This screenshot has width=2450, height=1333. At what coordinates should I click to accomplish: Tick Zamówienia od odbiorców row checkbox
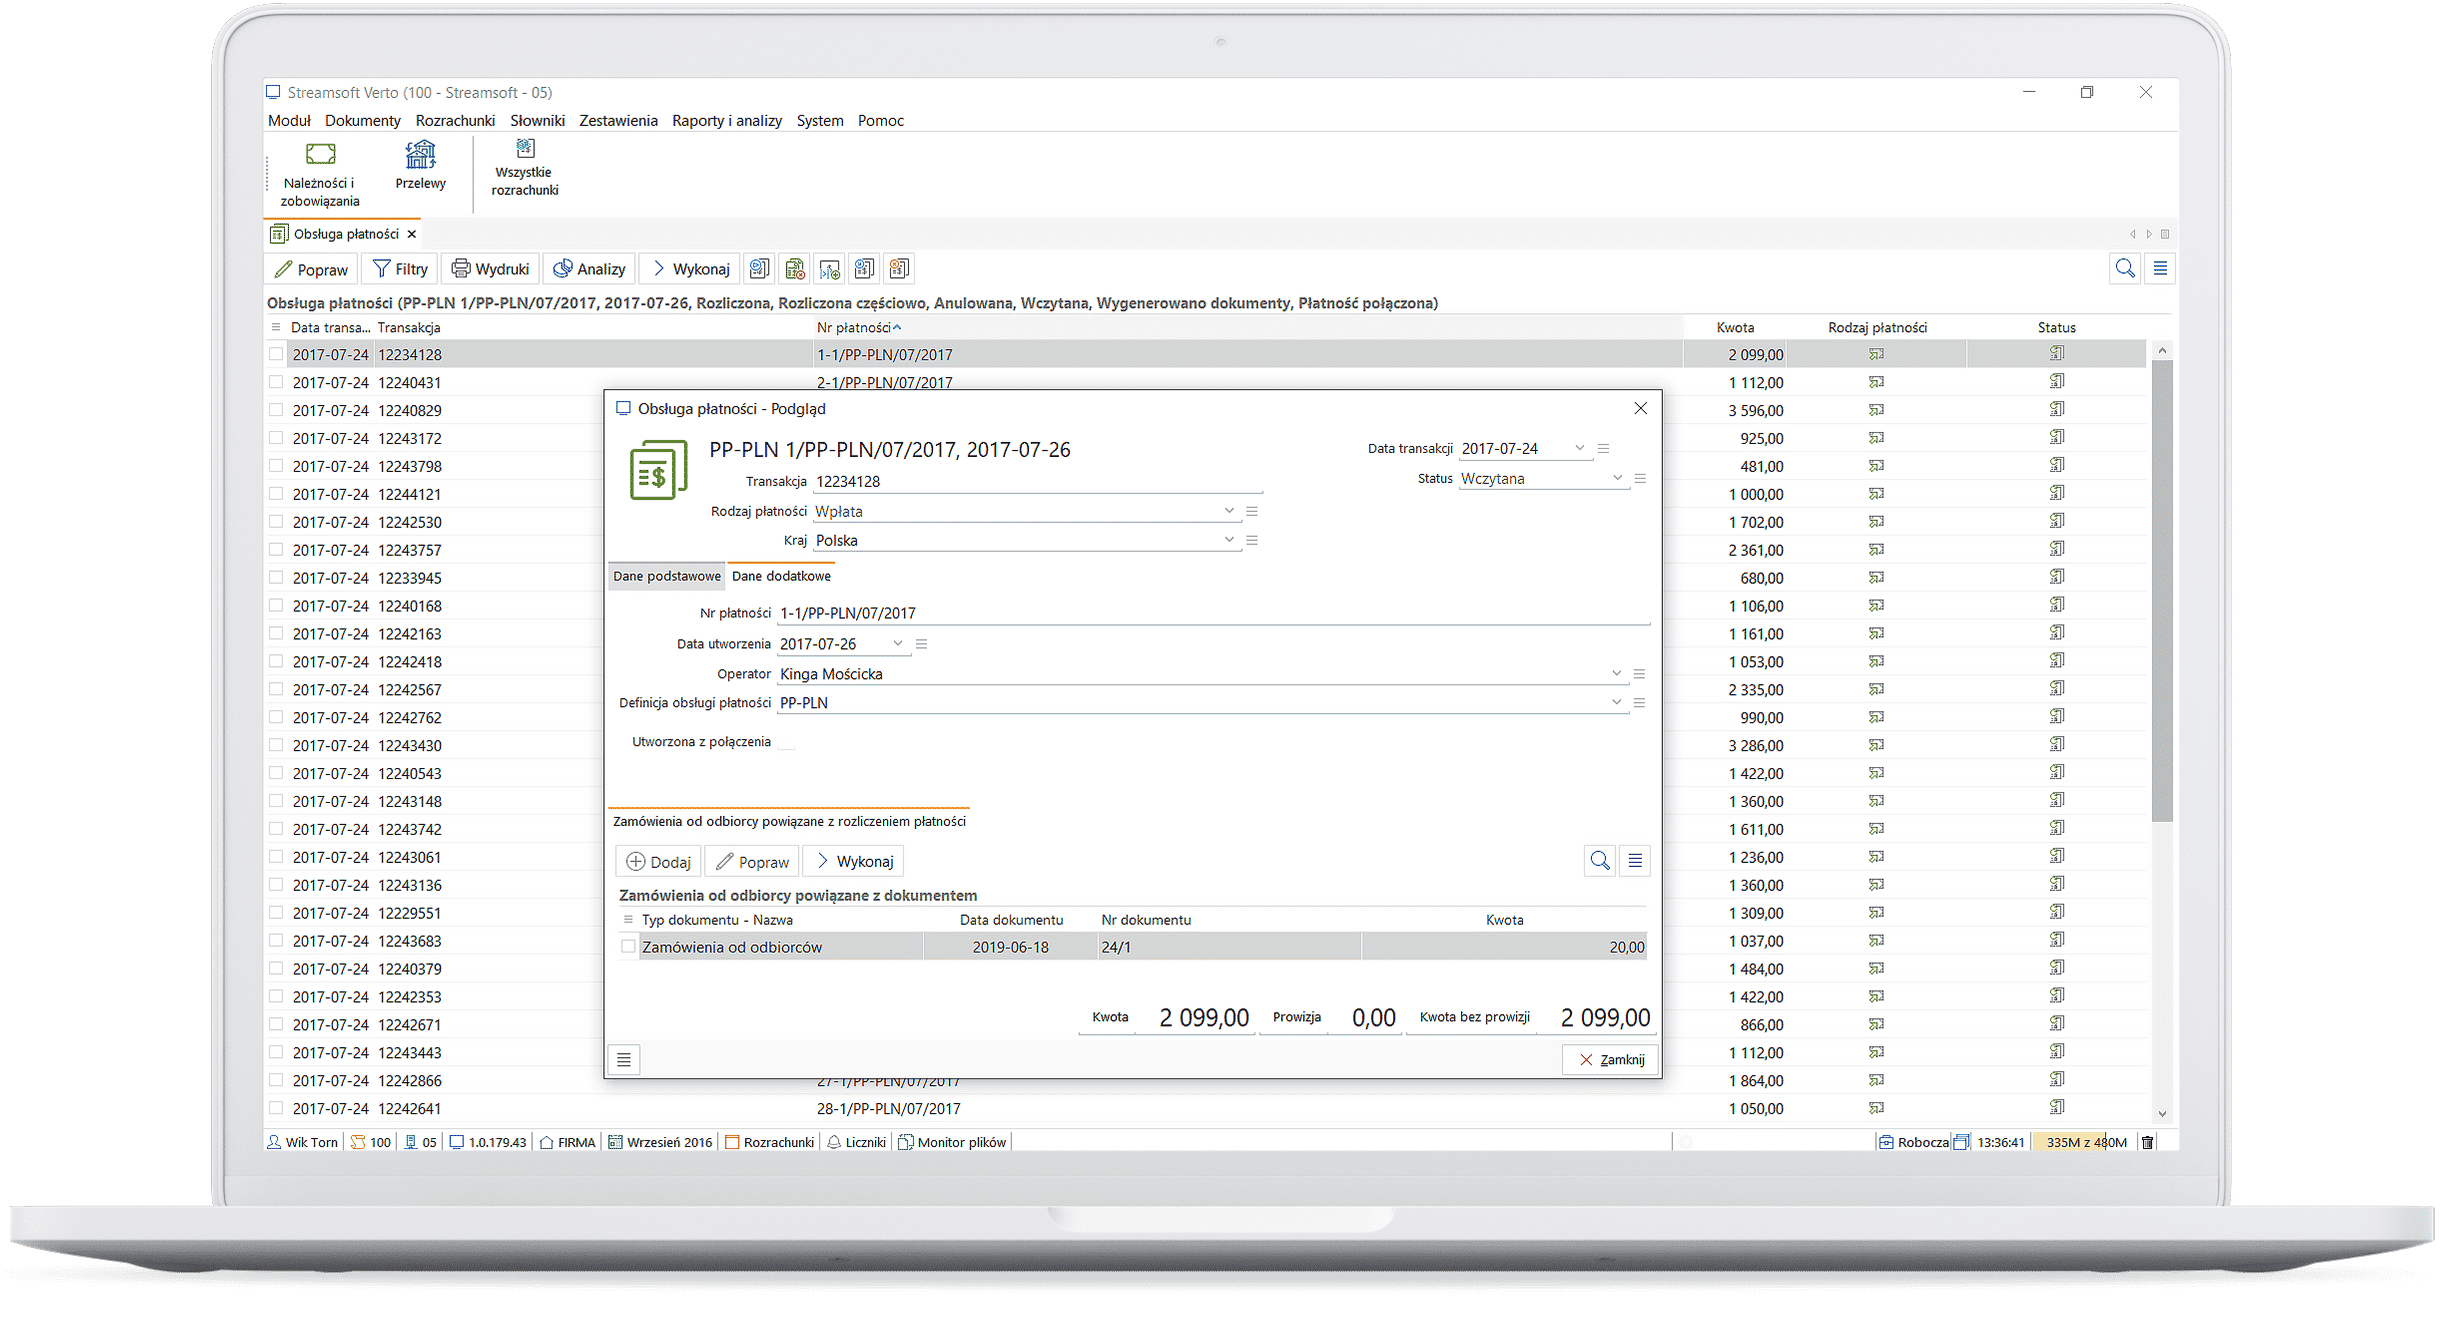click(x=628, y=946)
